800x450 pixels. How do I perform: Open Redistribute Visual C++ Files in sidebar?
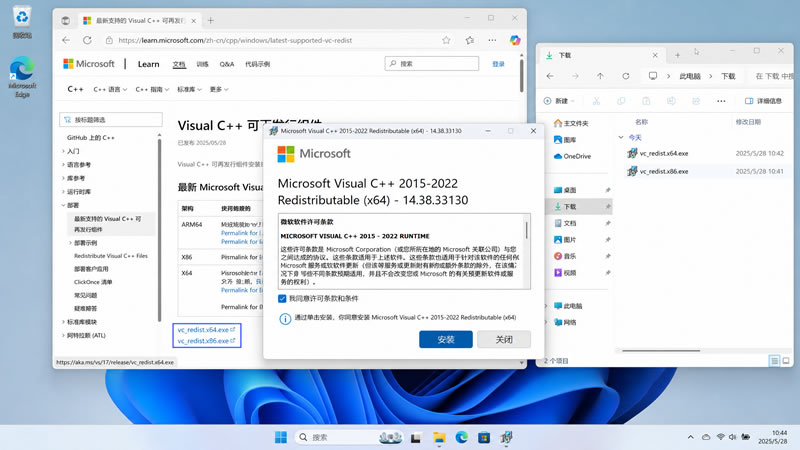coord(111,256)
